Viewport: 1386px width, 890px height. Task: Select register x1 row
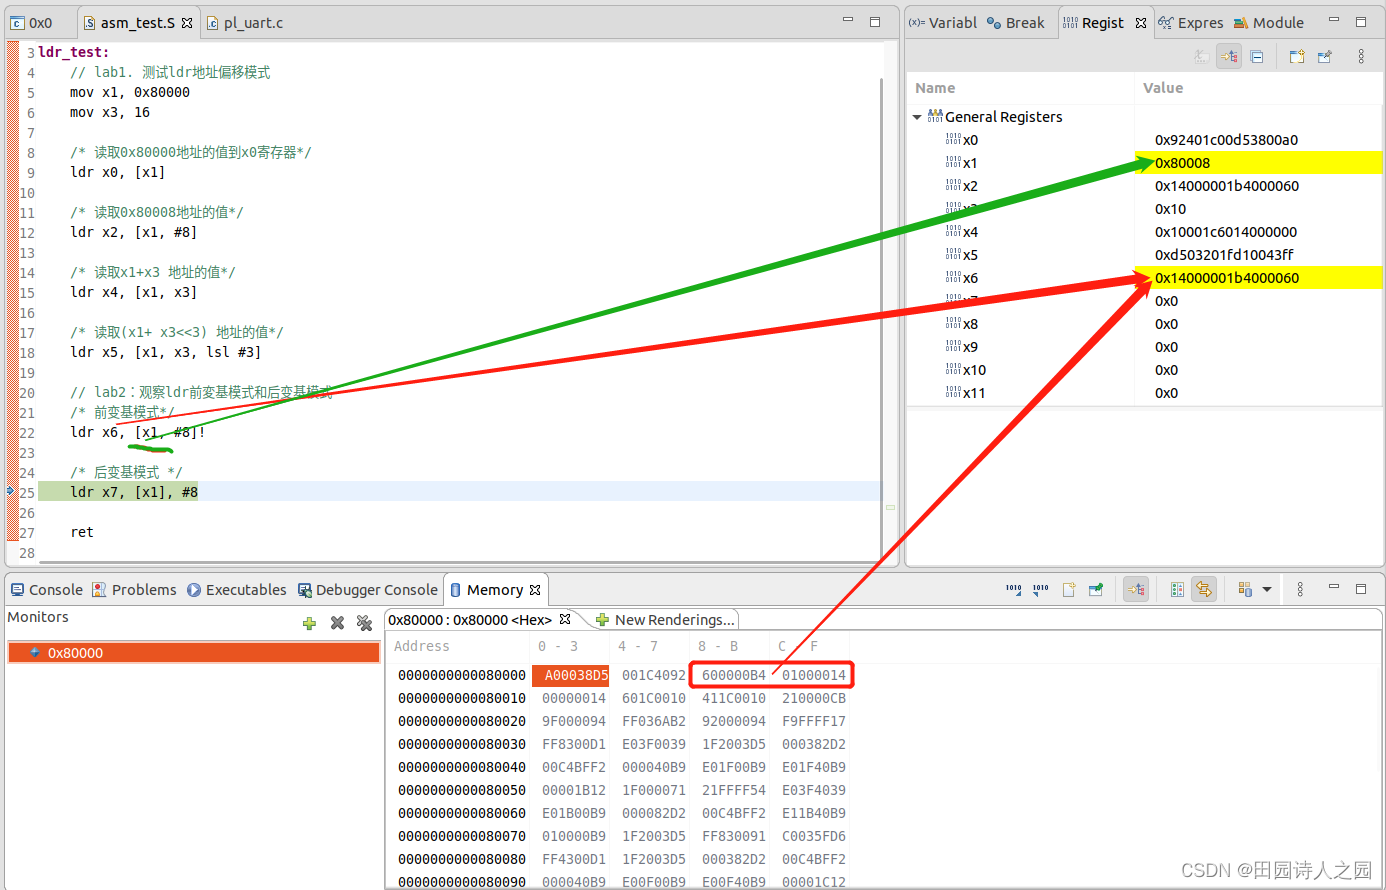[1145, 163]
